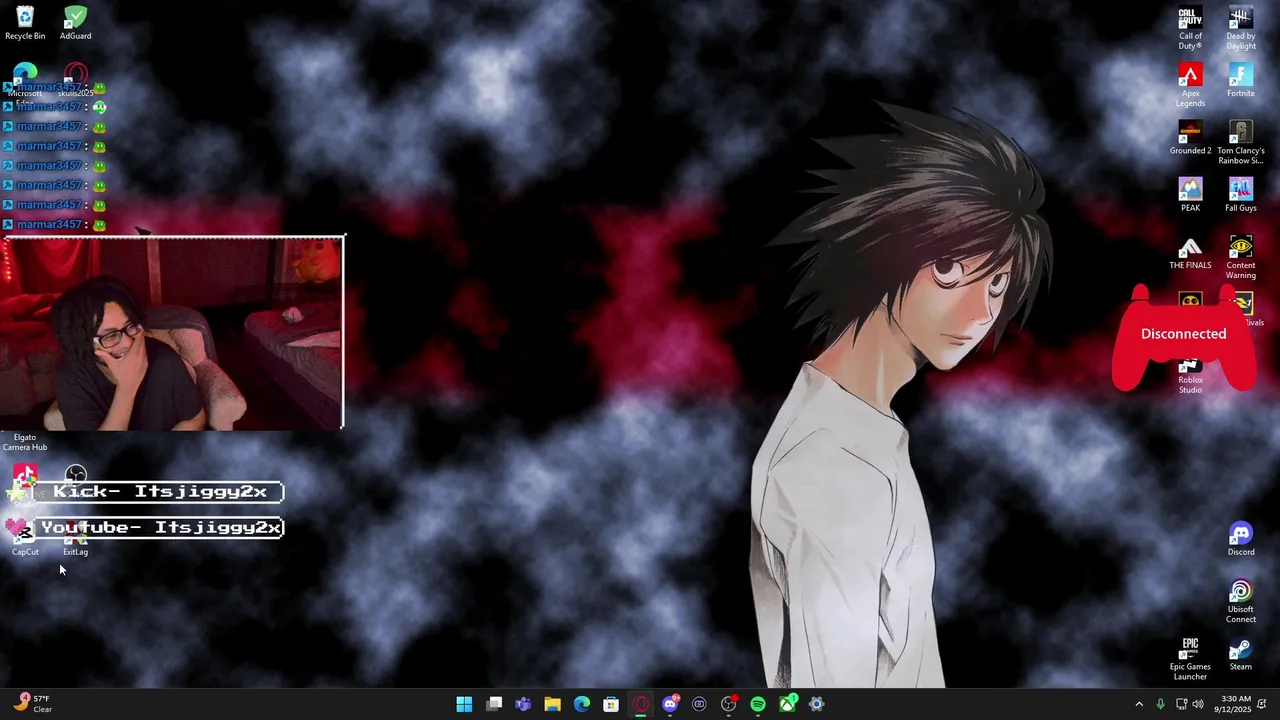Open Spotify from the taskbar

point(758,704)
